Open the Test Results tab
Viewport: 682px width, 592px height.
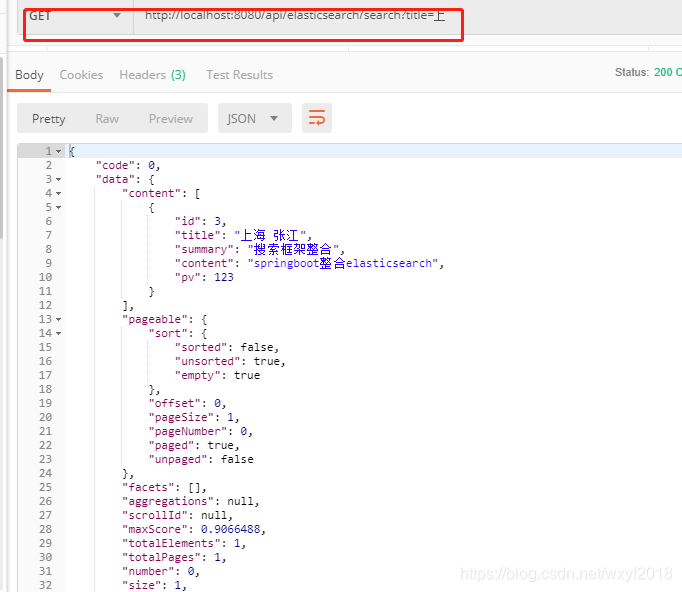coord(239,75)
